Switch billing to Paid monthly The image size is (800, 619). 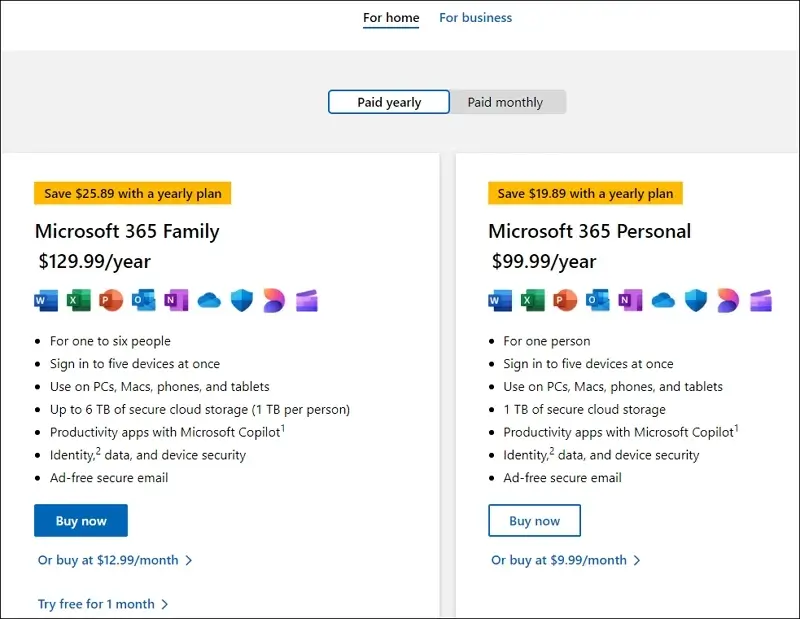pos(506,102)
